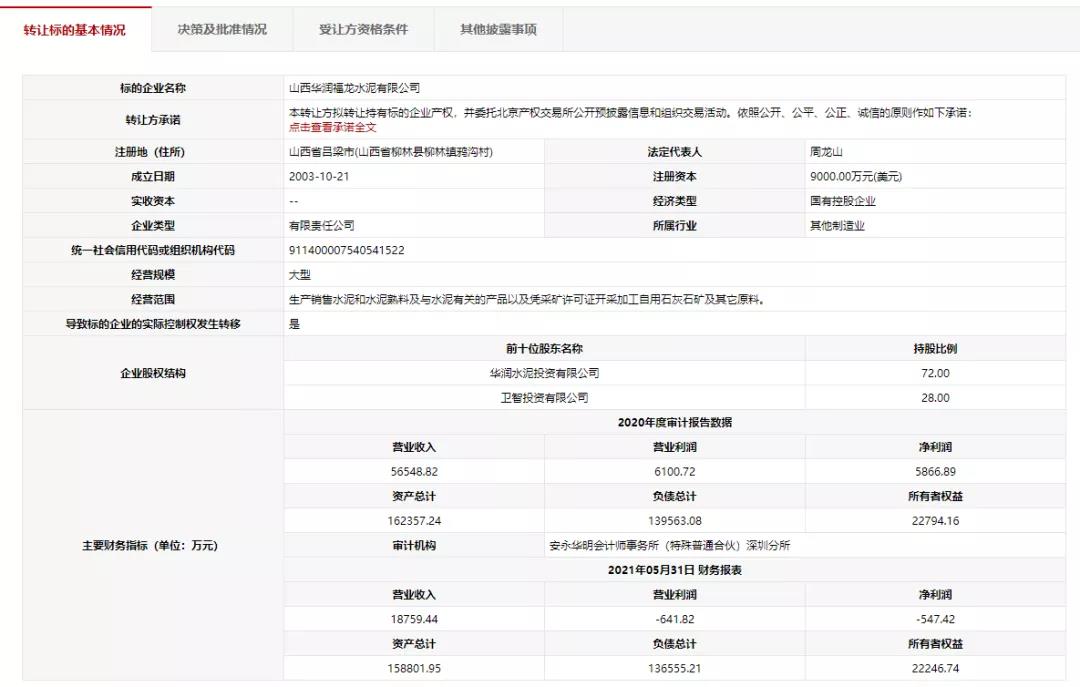Click the 2020年度审计报告数据 header
The width and height of the screenshot is (1080, 687).
pos(674,422)
